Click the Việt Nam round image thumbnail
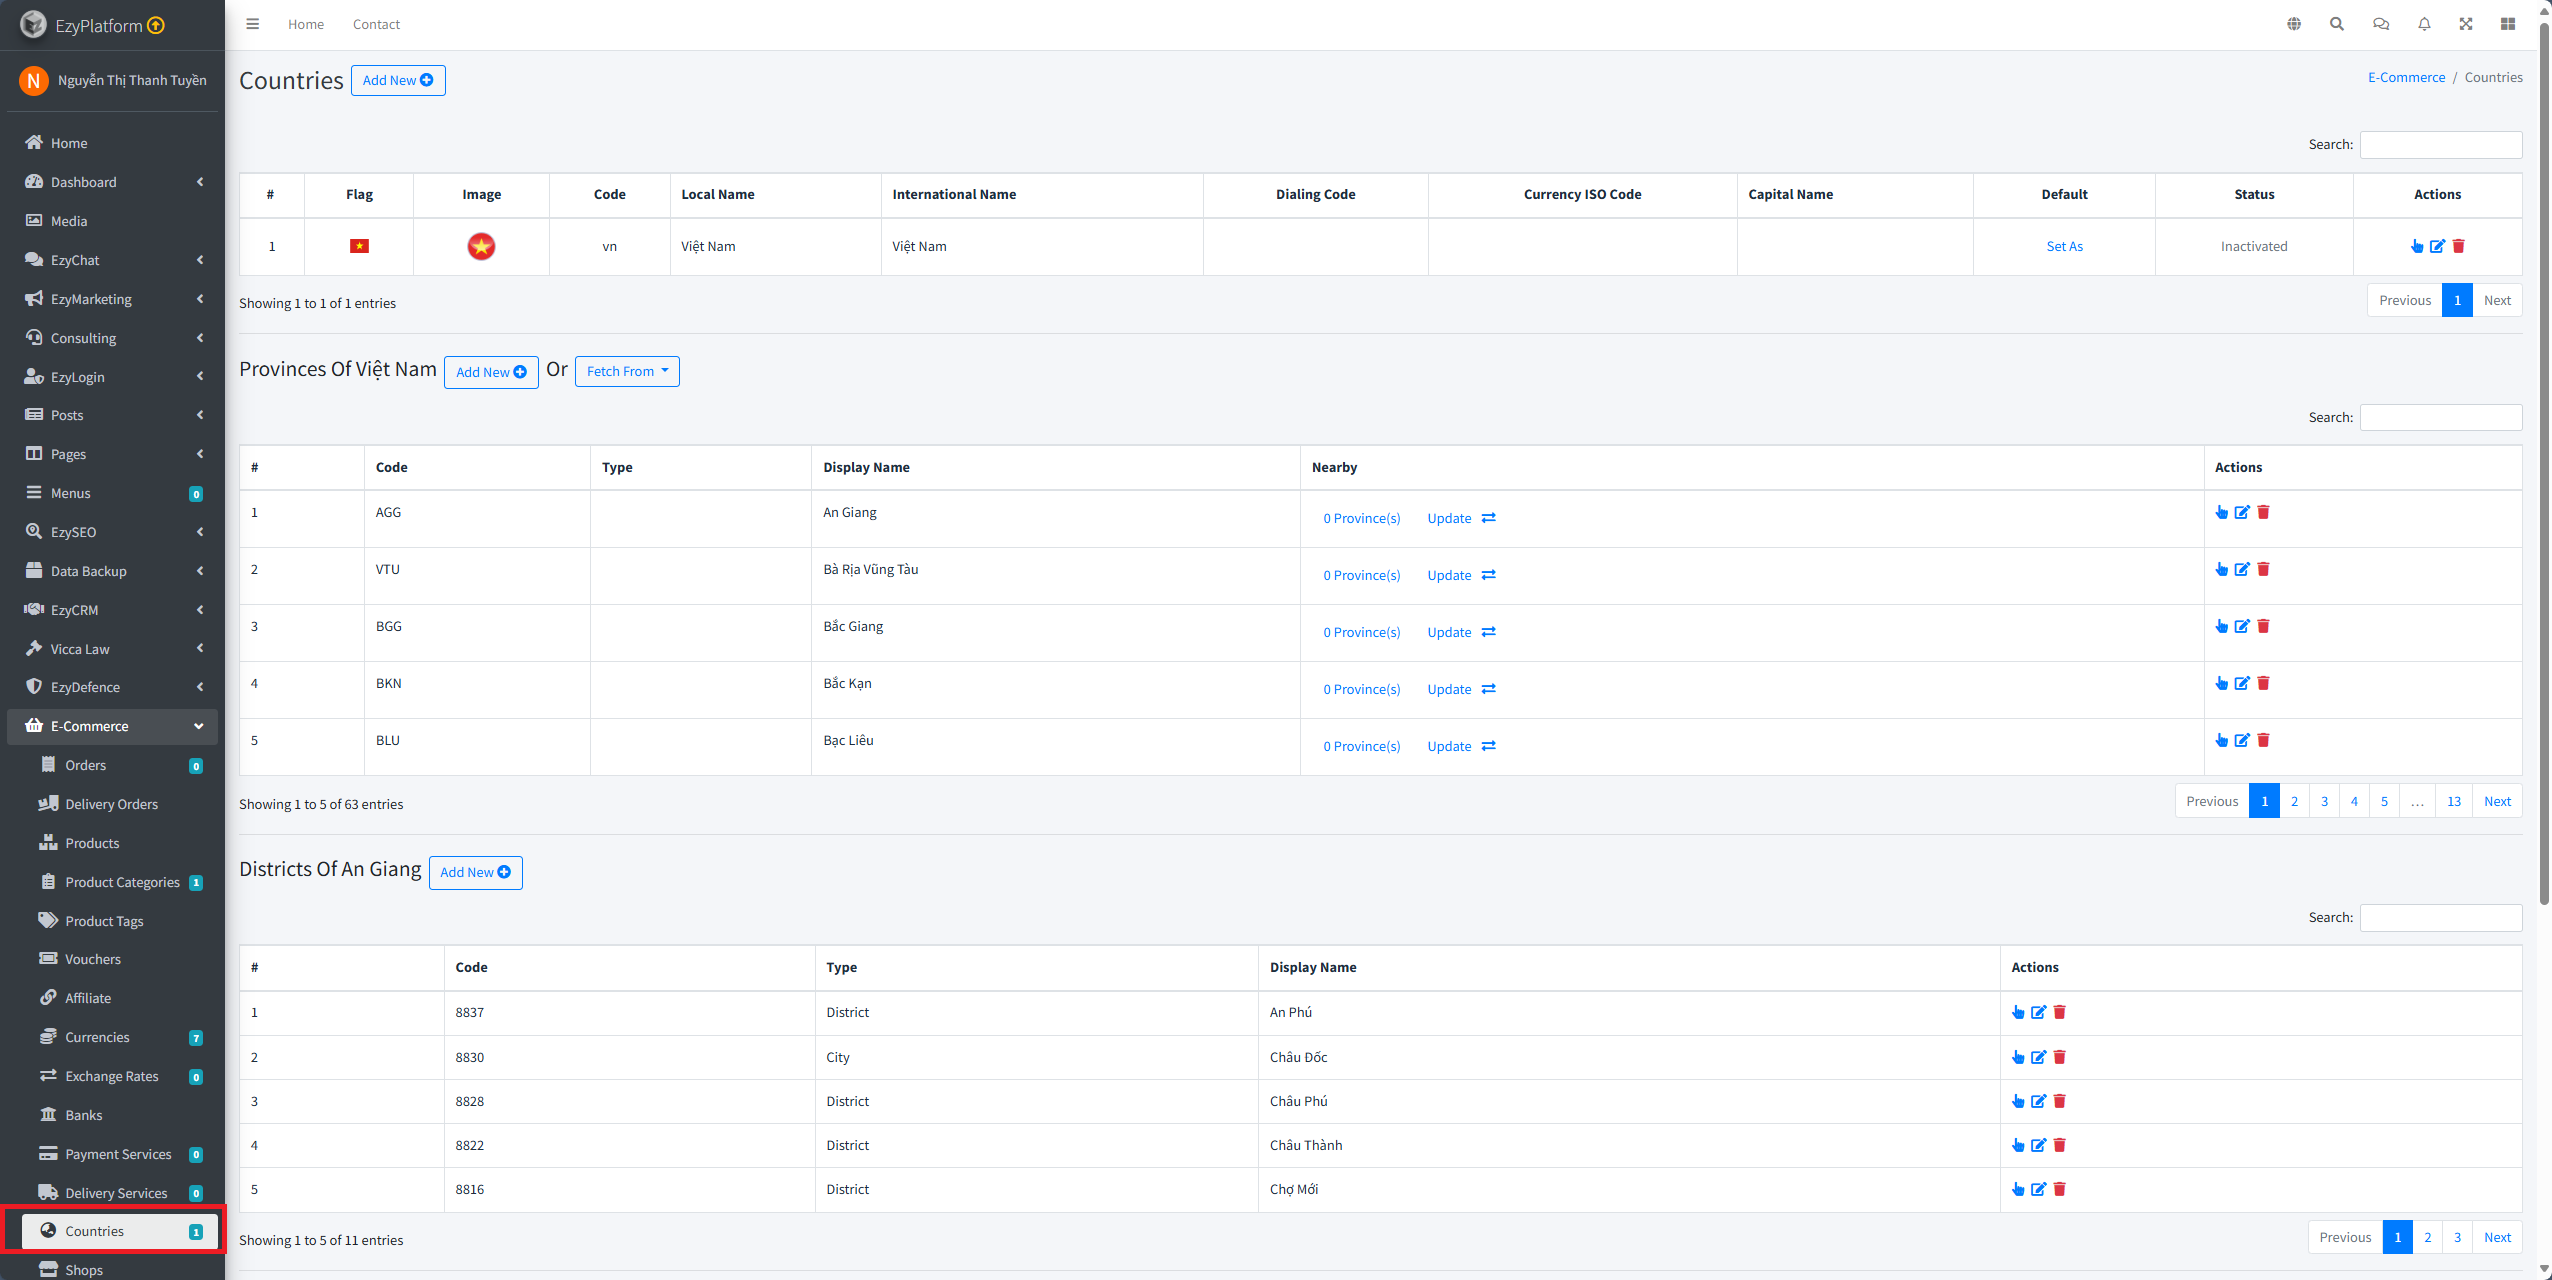This screenshot has height=1280, width=2552. point(481,246)
